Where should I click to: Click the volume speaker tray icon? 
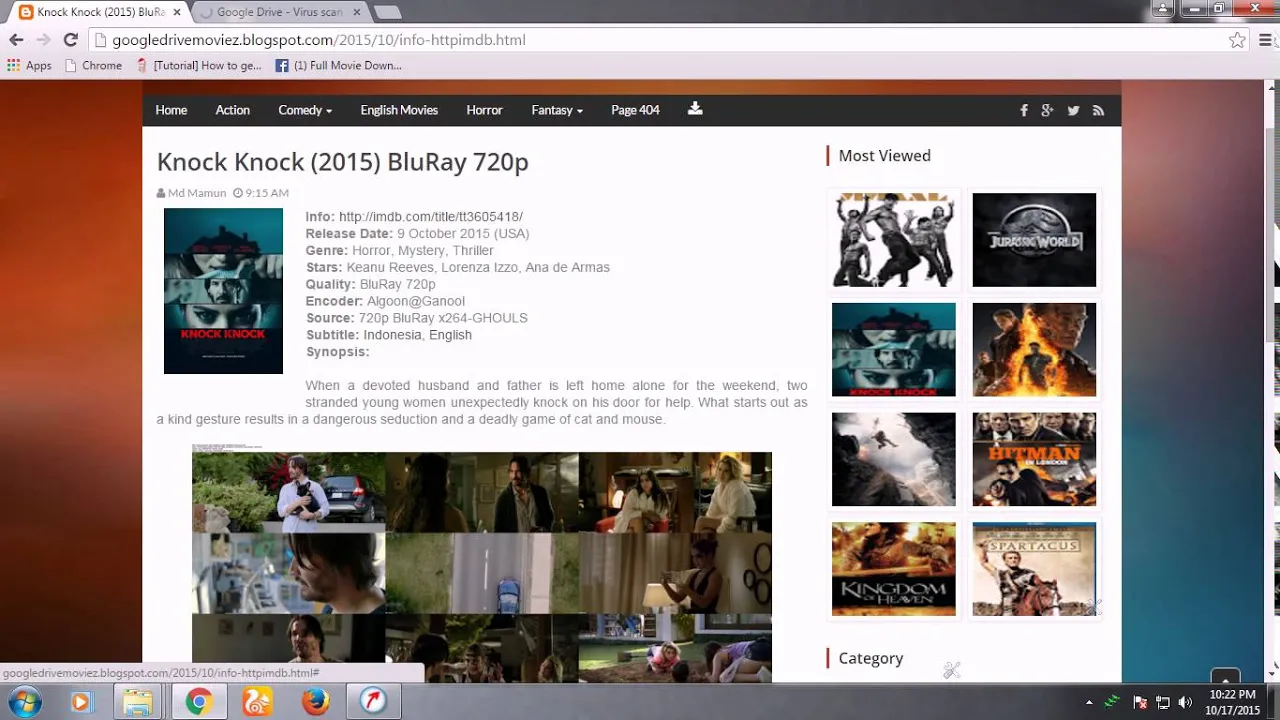point(1185,702)
